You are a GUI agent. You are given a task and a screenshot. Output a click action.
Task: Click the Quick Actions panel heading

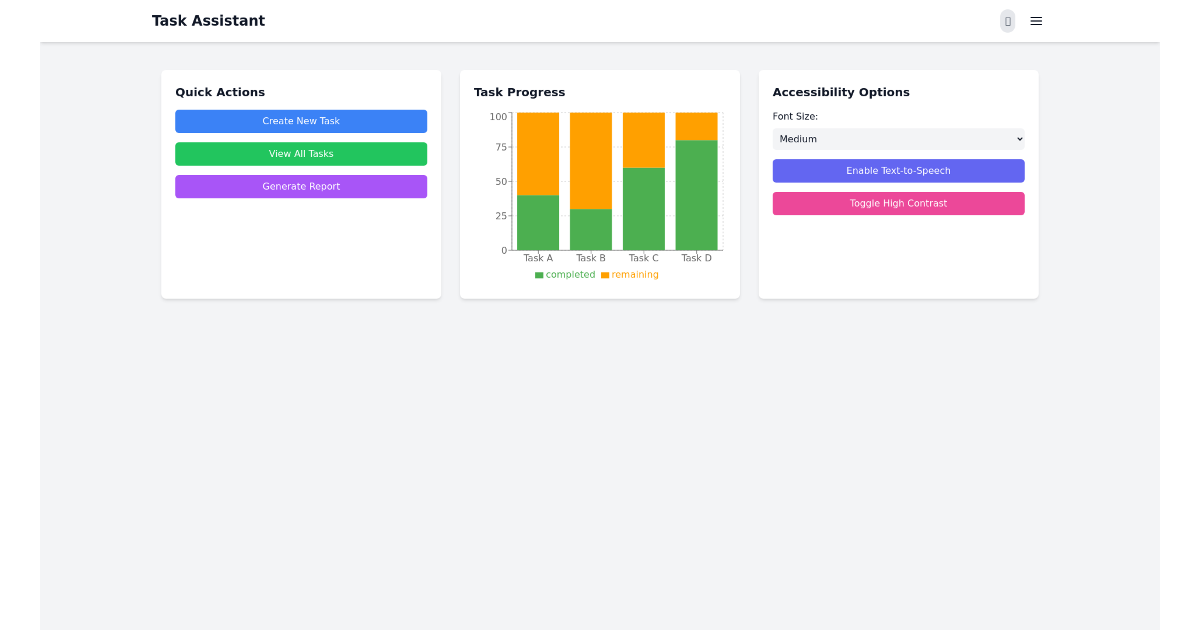click(220, 91)
